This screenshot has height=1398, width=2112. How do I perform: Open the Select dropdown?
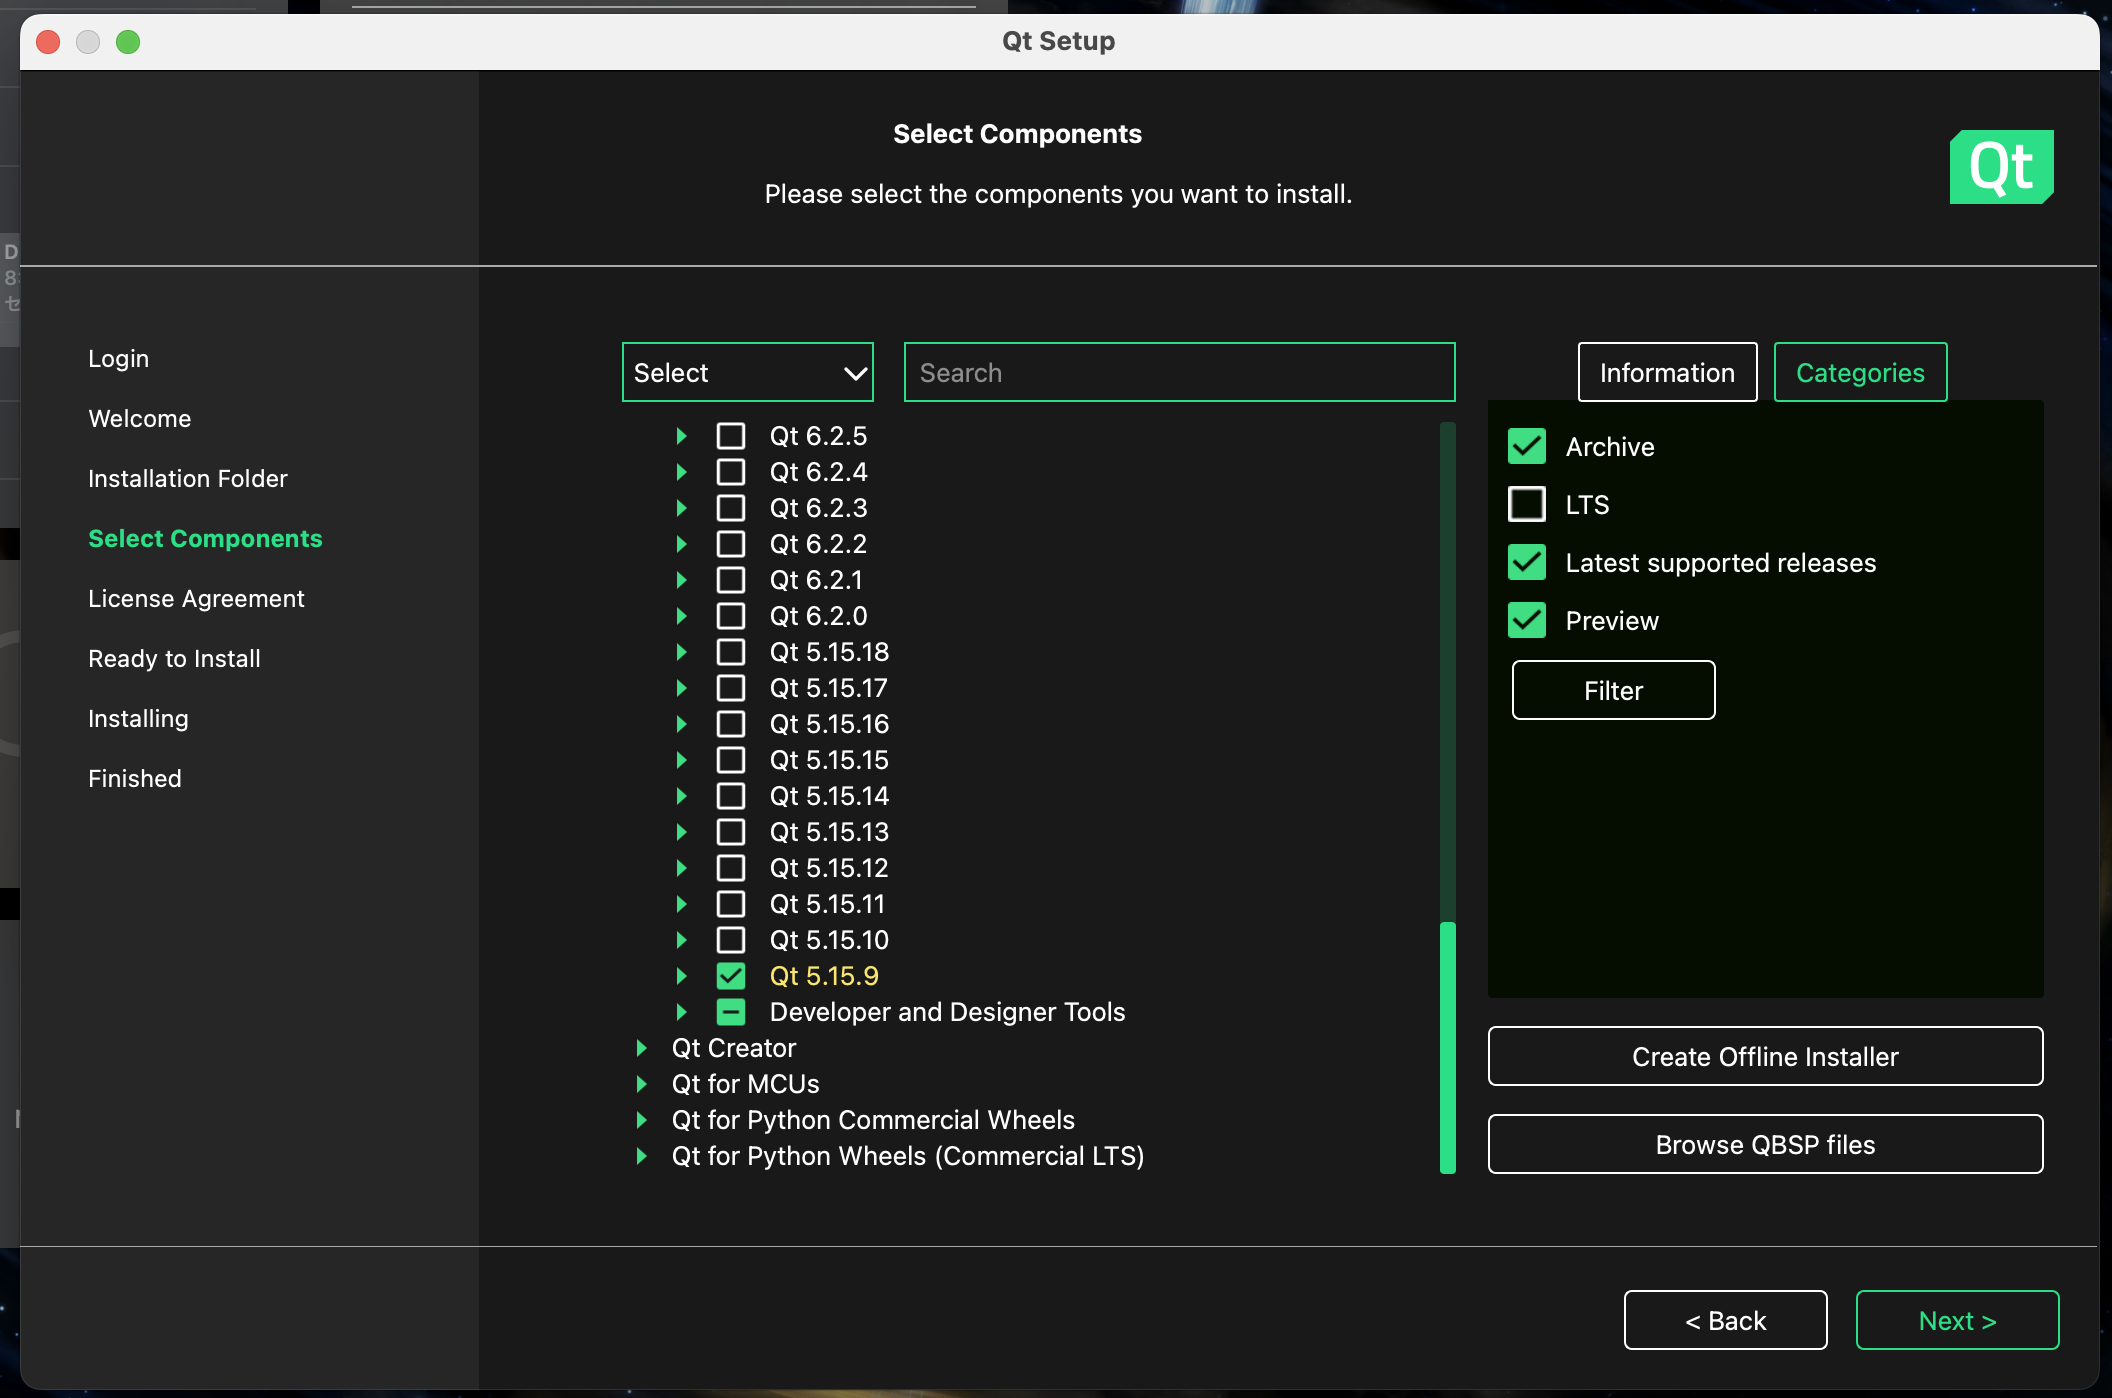[x=747, y=372]
